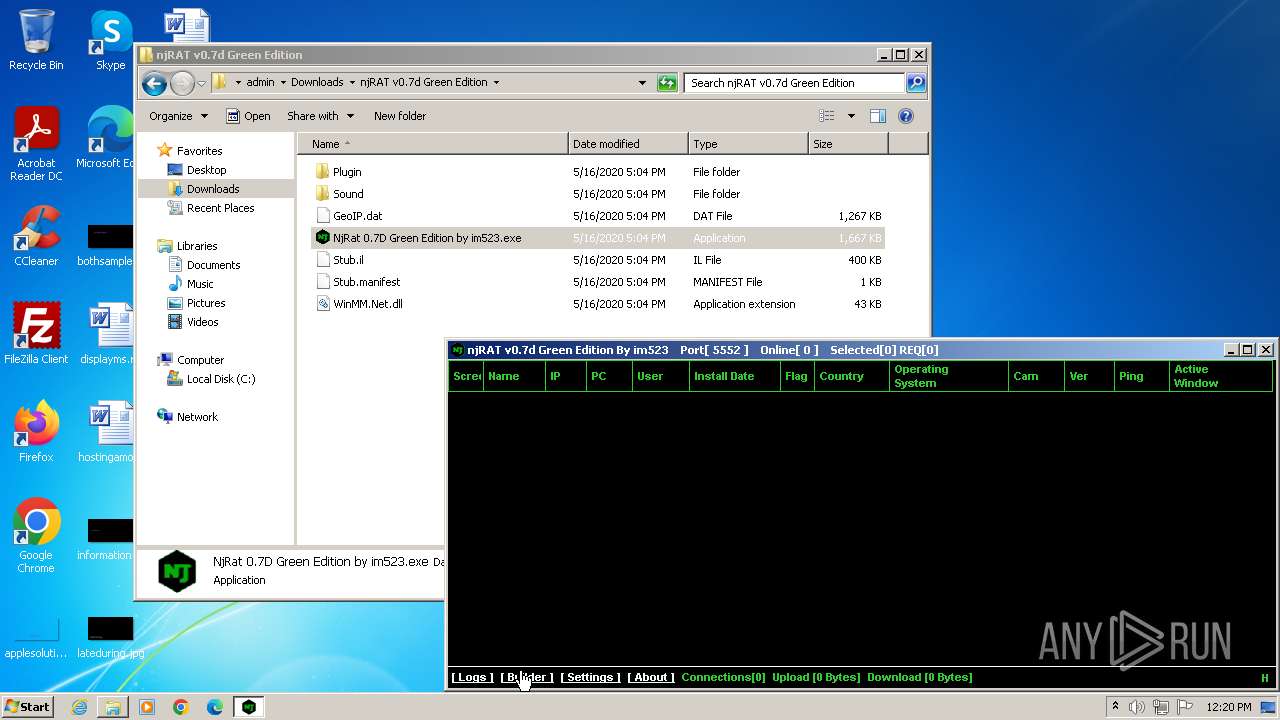Viewport: 1280px width, 720px height.
Task: Select the Stub.manifest file
Action: 366,282
